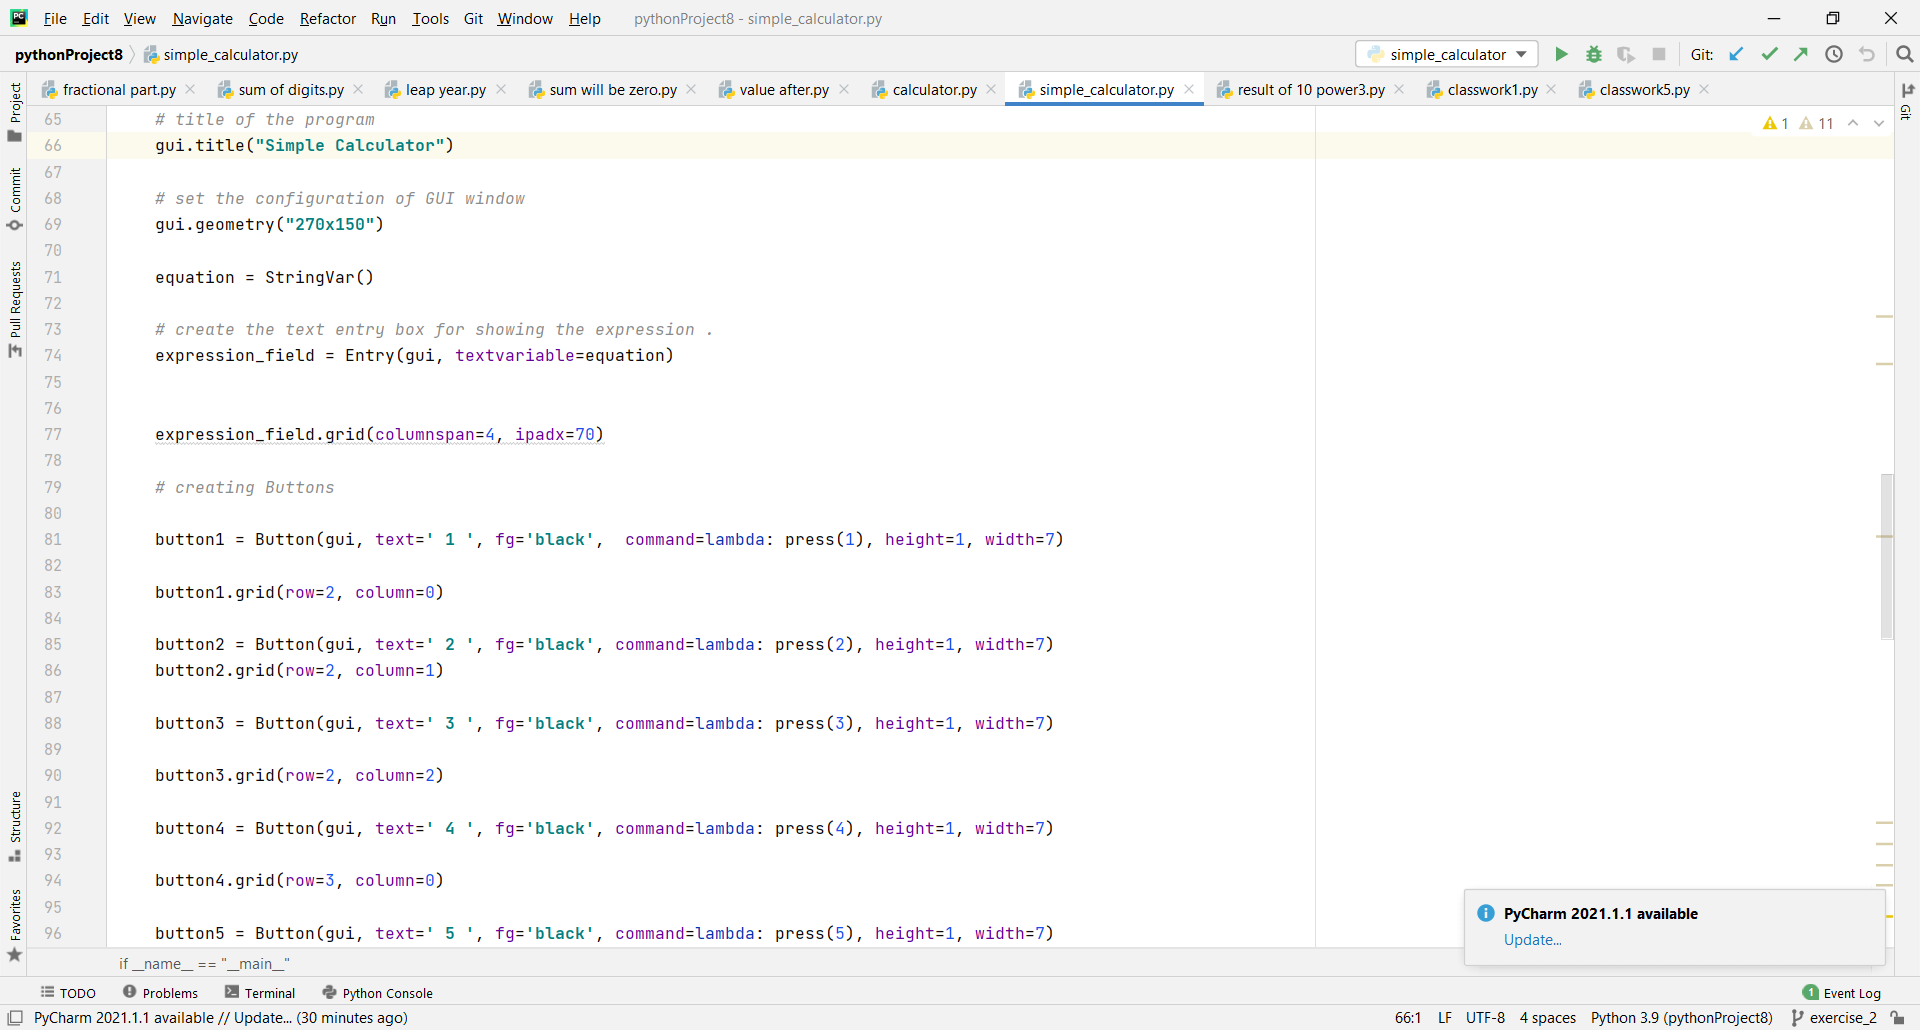
Task: Open the Refactor menu
Action: coord(328,18)
